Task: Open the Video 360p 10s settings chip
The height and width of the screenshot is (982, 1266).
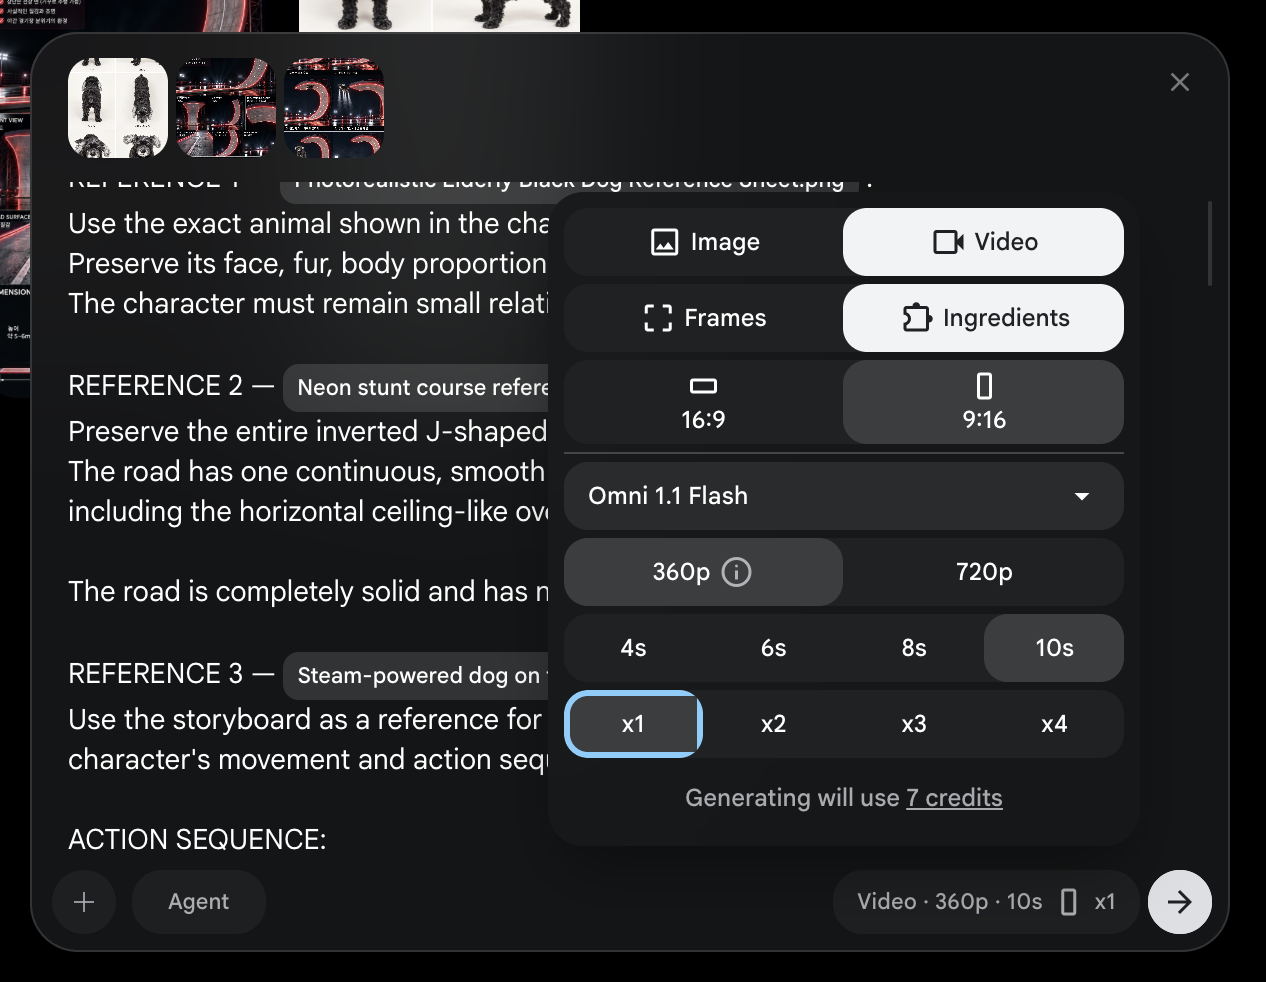Action: tap(986, 902)
